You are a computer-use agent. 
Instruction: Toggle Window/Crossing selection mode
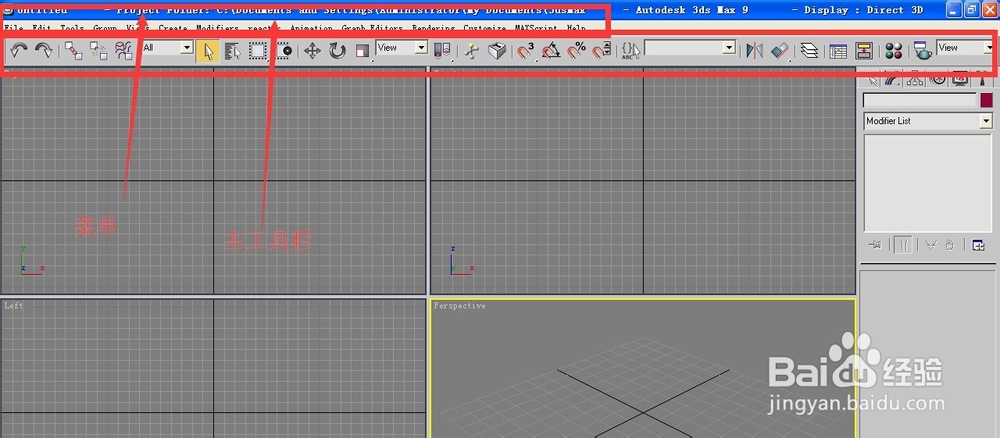point(283,51)
